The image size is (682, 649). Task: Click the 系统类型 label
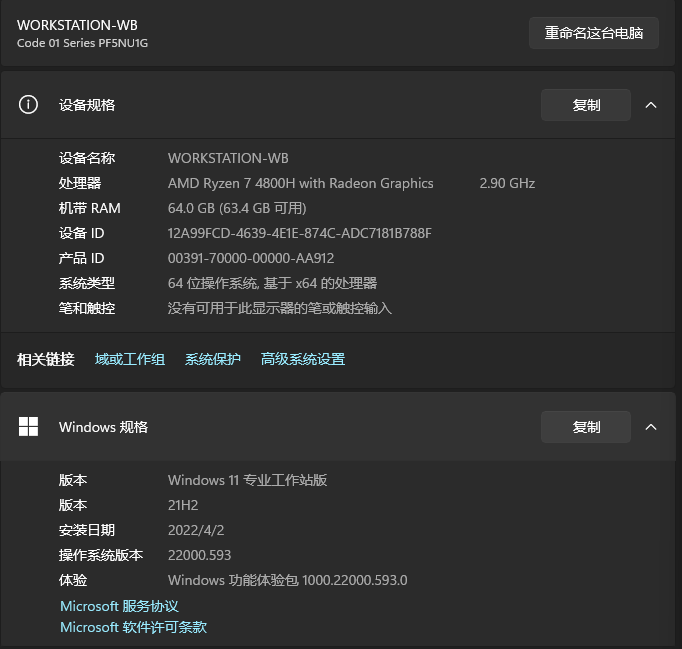point(87,283)
